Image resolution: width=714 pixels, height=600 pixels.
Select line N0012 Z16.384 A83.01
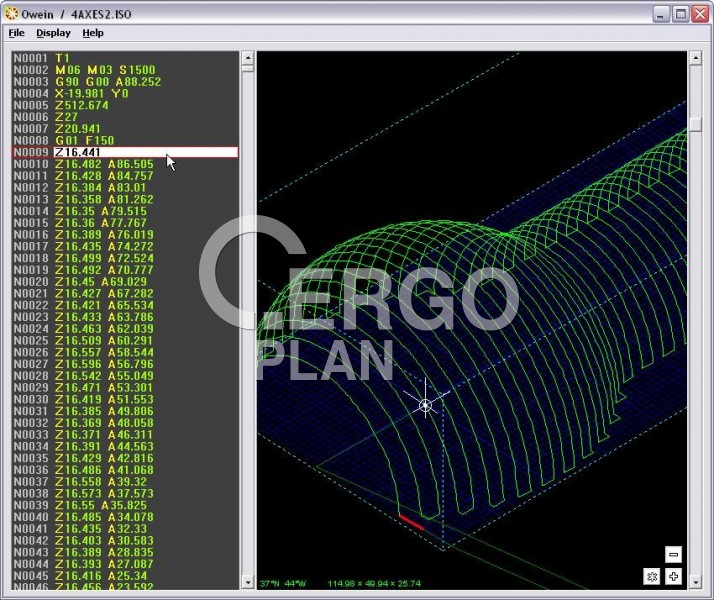click(x=125, y=188)
